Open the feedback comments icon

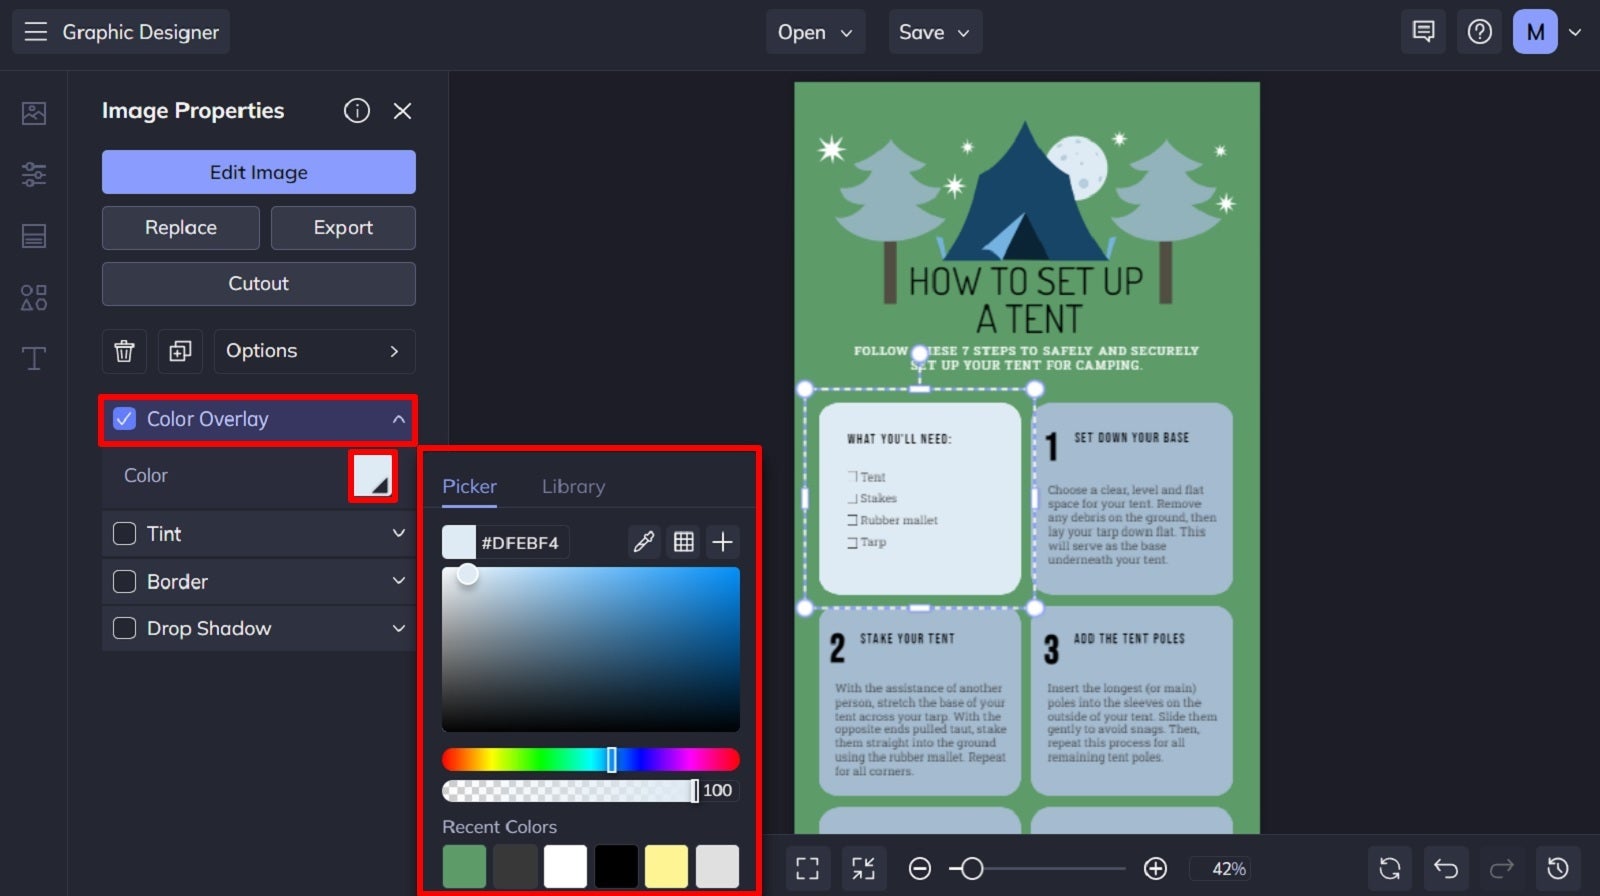pos(1423,32)
